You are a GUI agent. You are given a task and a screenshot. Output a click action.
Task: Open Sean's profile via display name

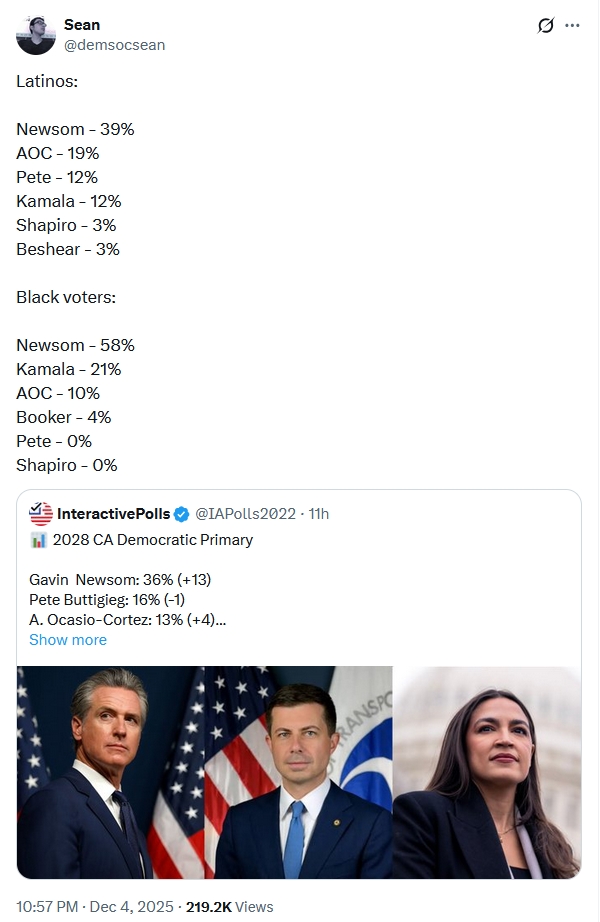click(x=82, y=24)
